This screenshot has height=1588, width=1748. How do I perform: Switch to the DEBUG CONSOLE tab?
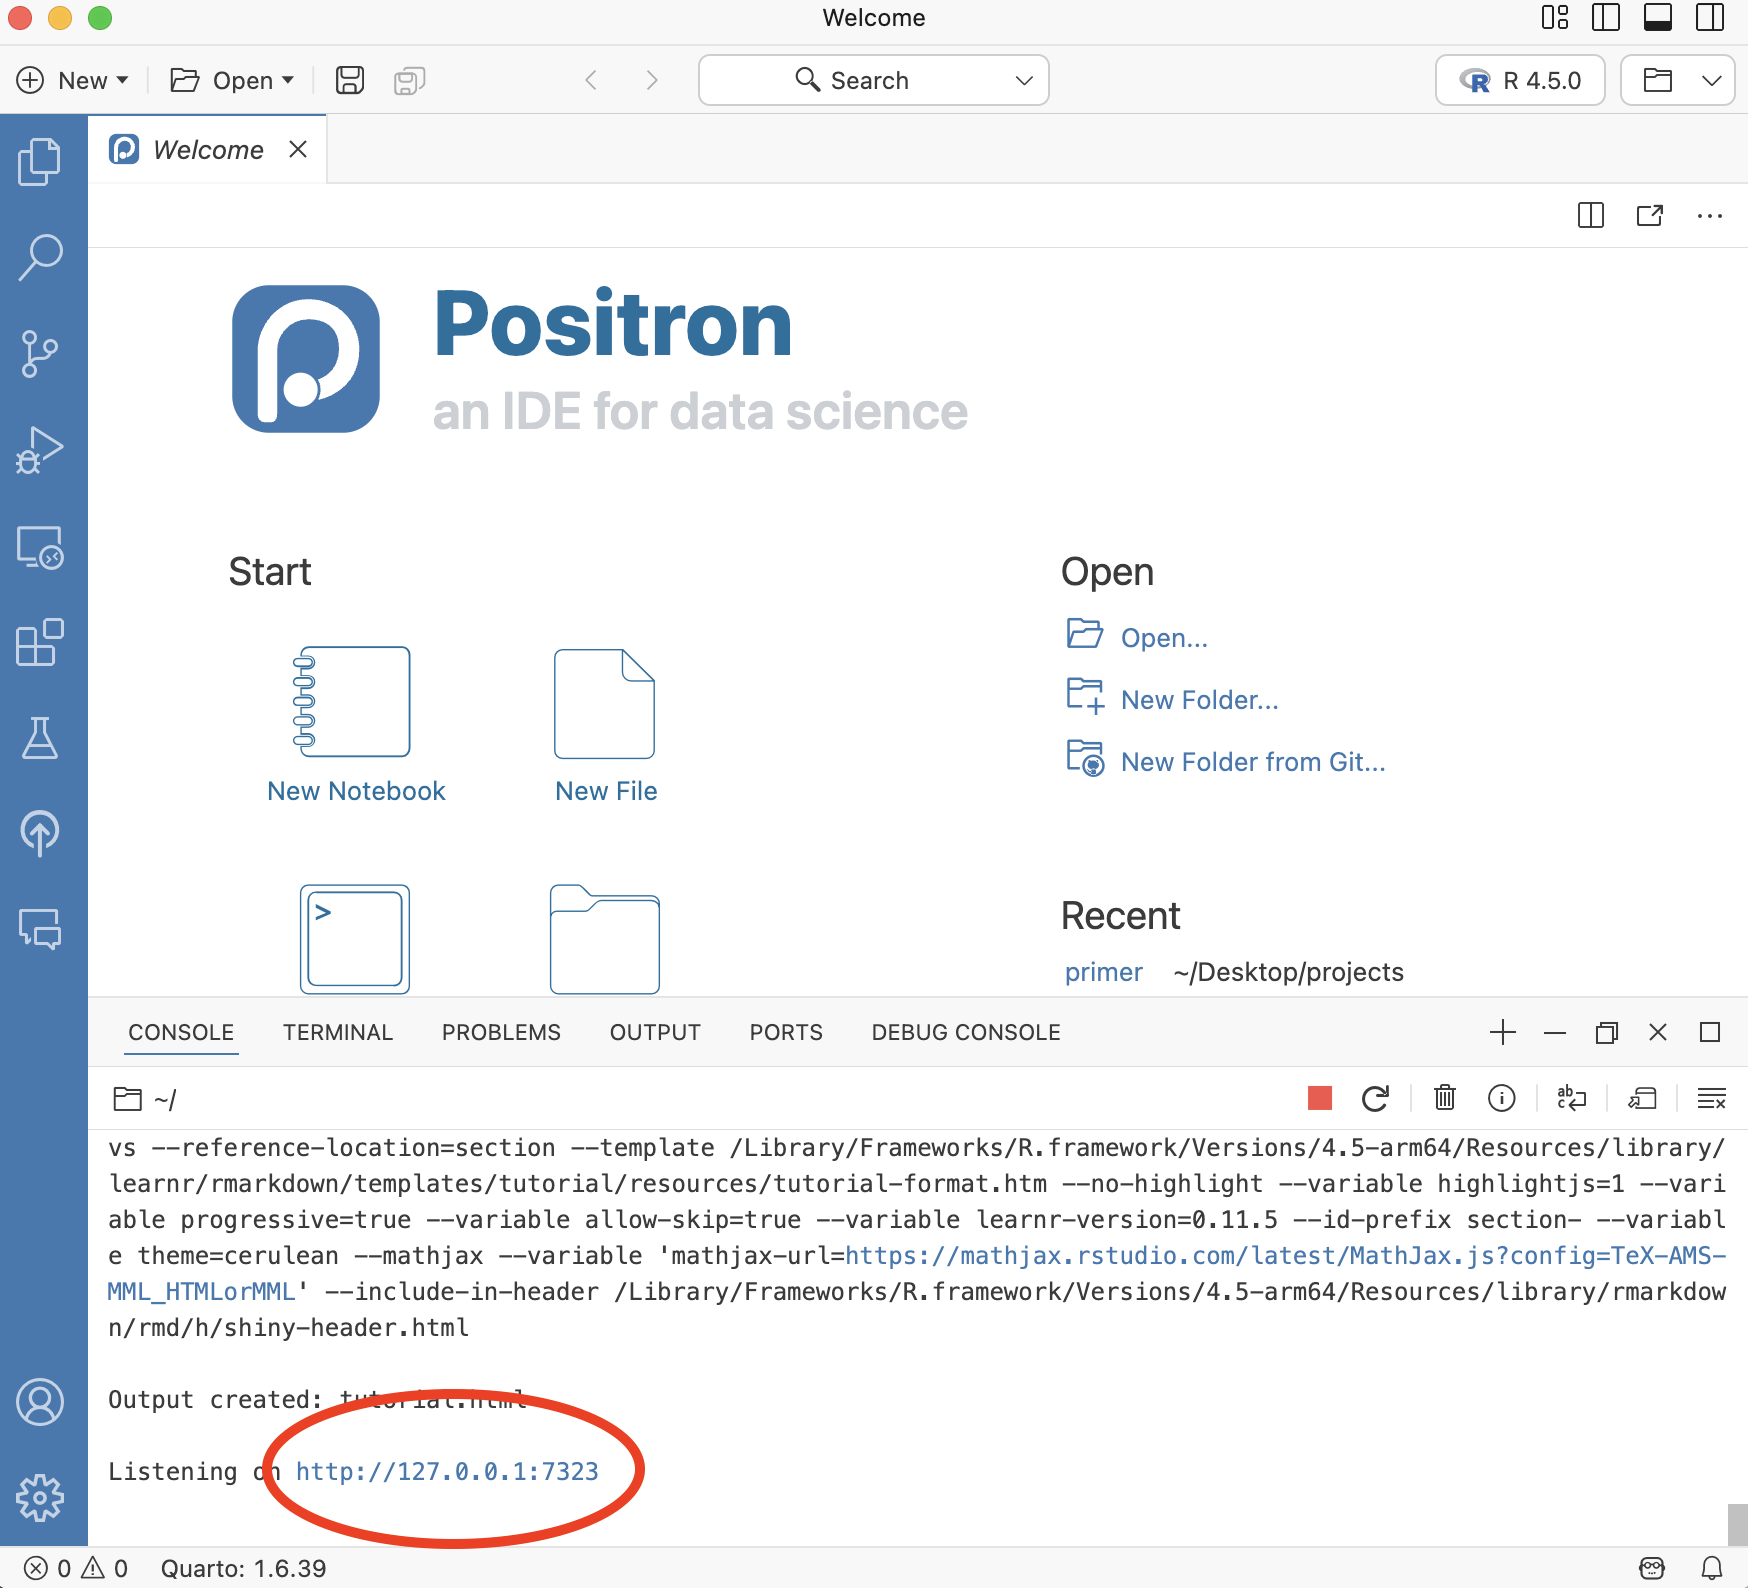click(x=966, y=1032)
